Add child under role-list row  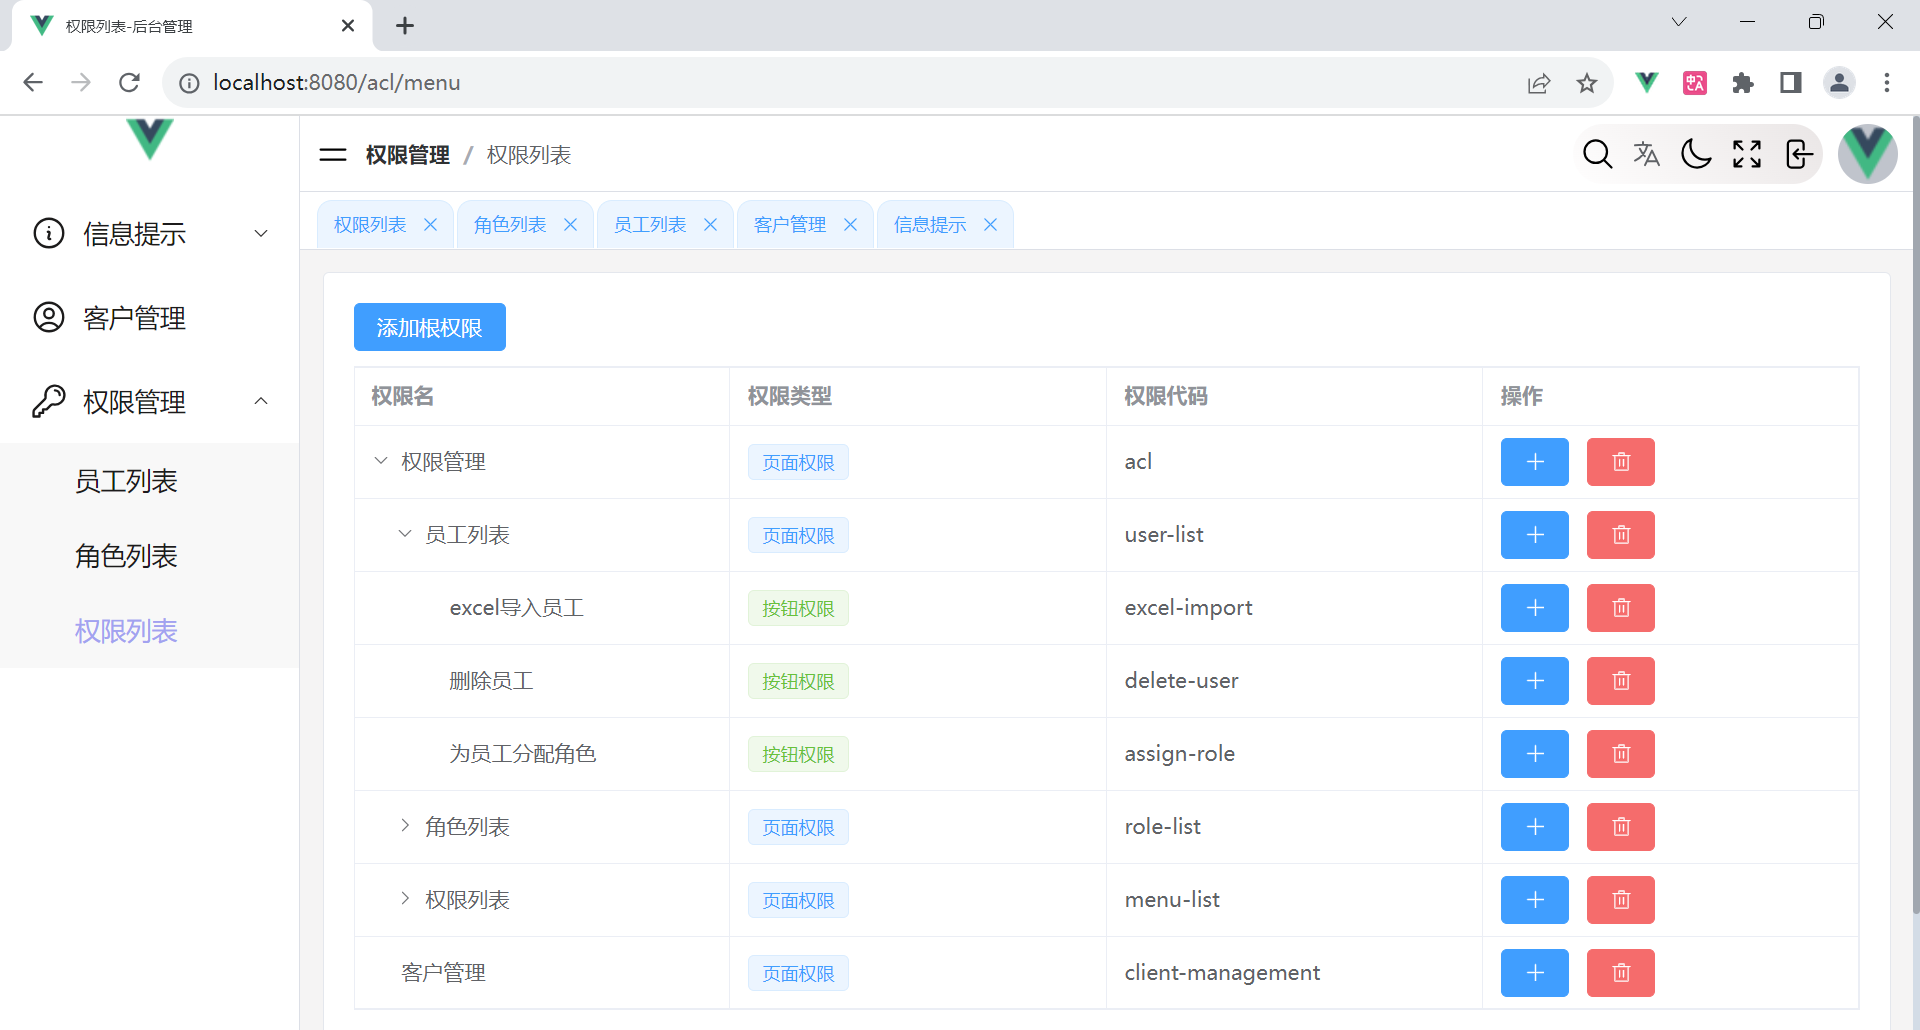pos(1535,827)
